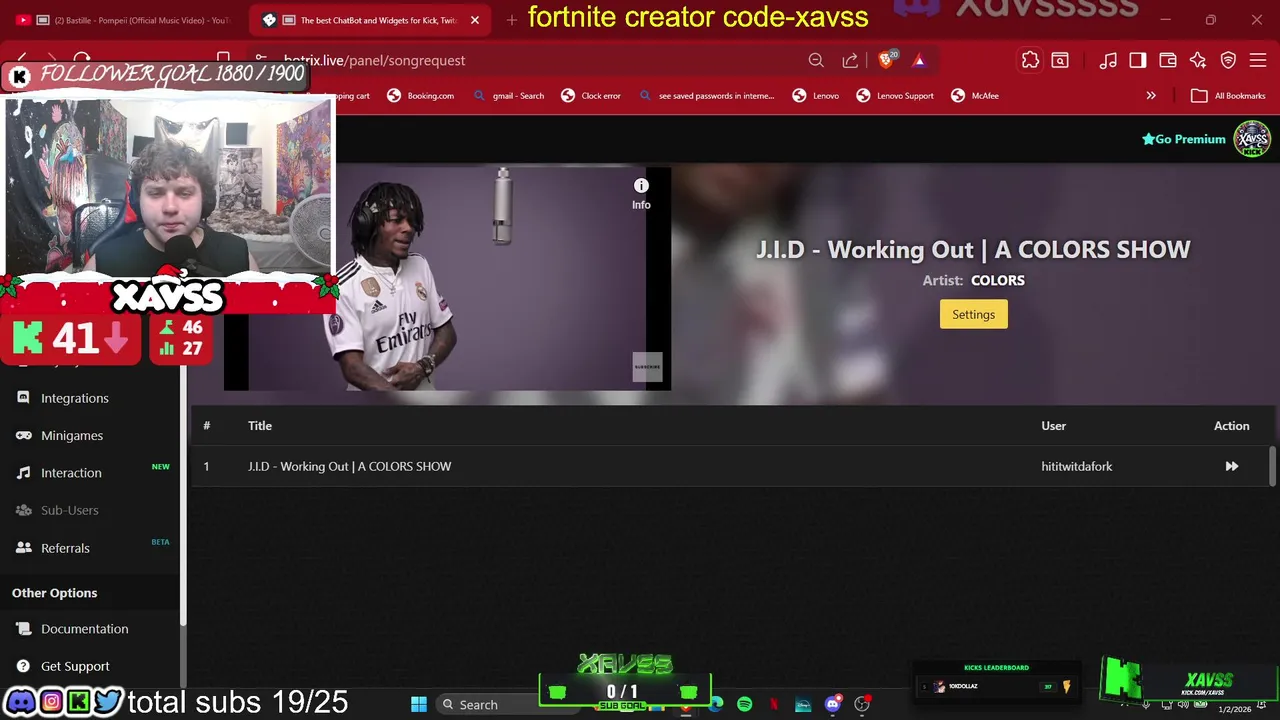The image size is (1280, 720).
Task: Open Spotify from the taskbar
Action: point(745,704)
